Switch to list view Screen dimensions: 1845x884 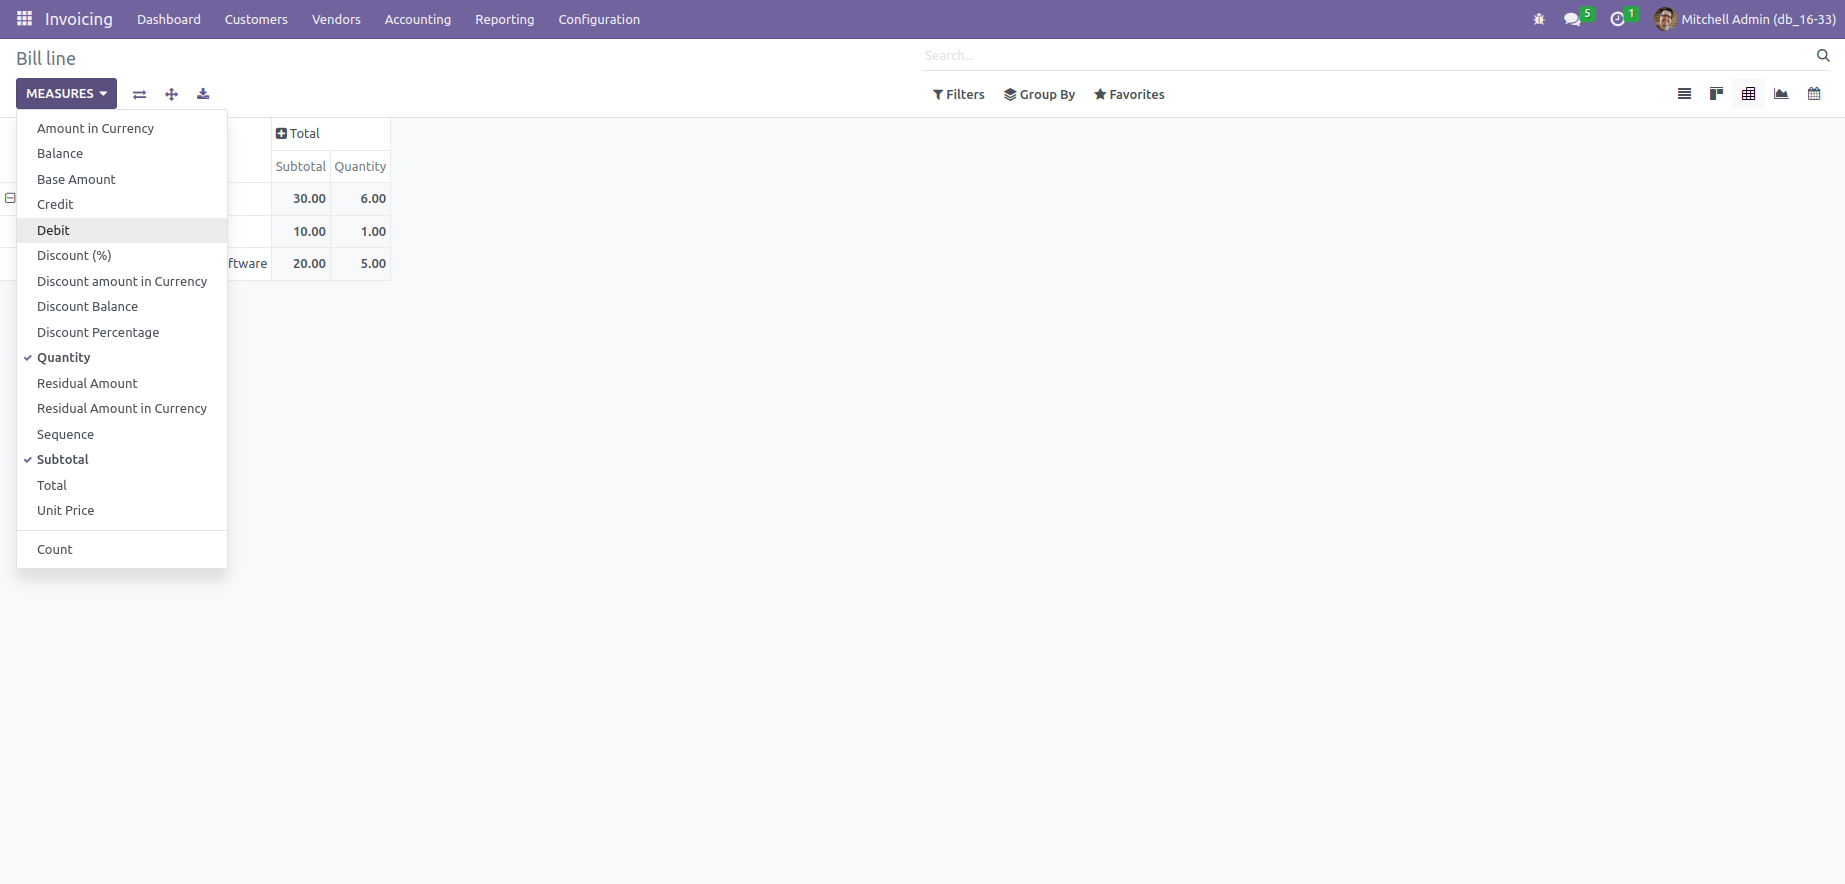[x=1685, y=94]
